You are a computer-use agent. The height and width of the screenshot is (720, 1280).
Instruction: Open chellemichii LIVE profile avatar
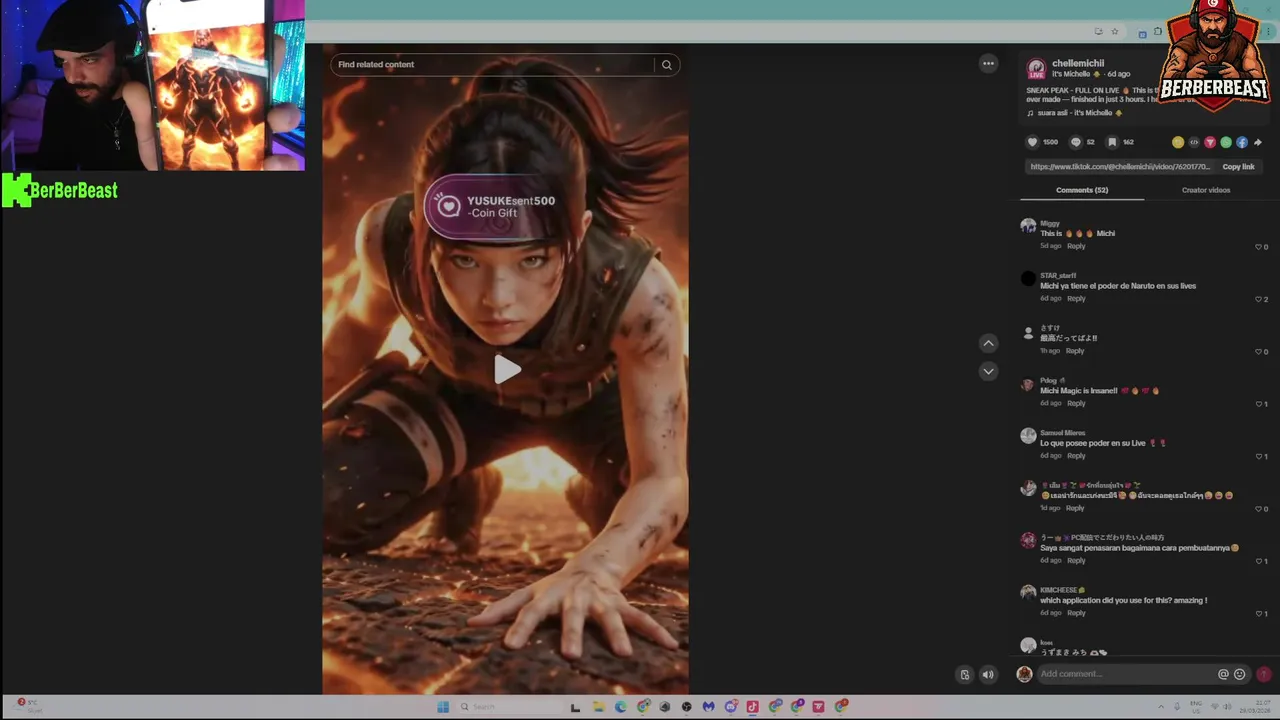[1036, 69]
